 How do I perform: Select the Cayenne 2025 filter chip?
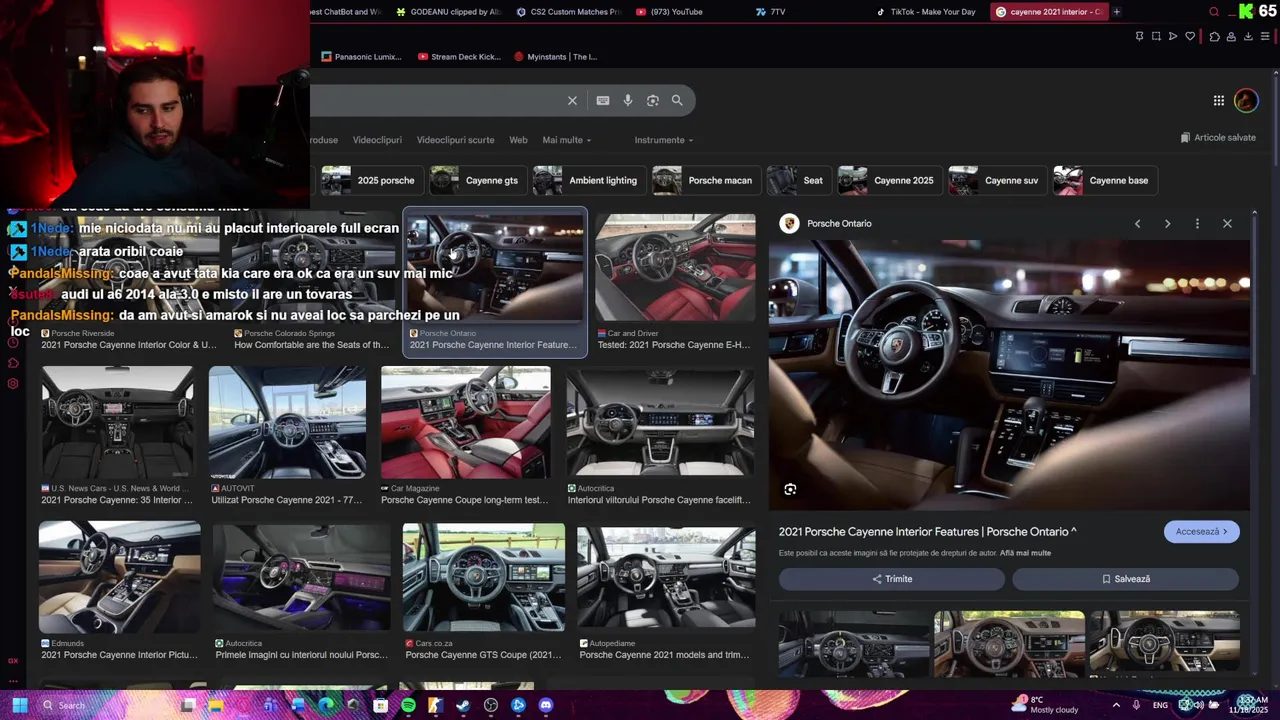coord(888,180)
